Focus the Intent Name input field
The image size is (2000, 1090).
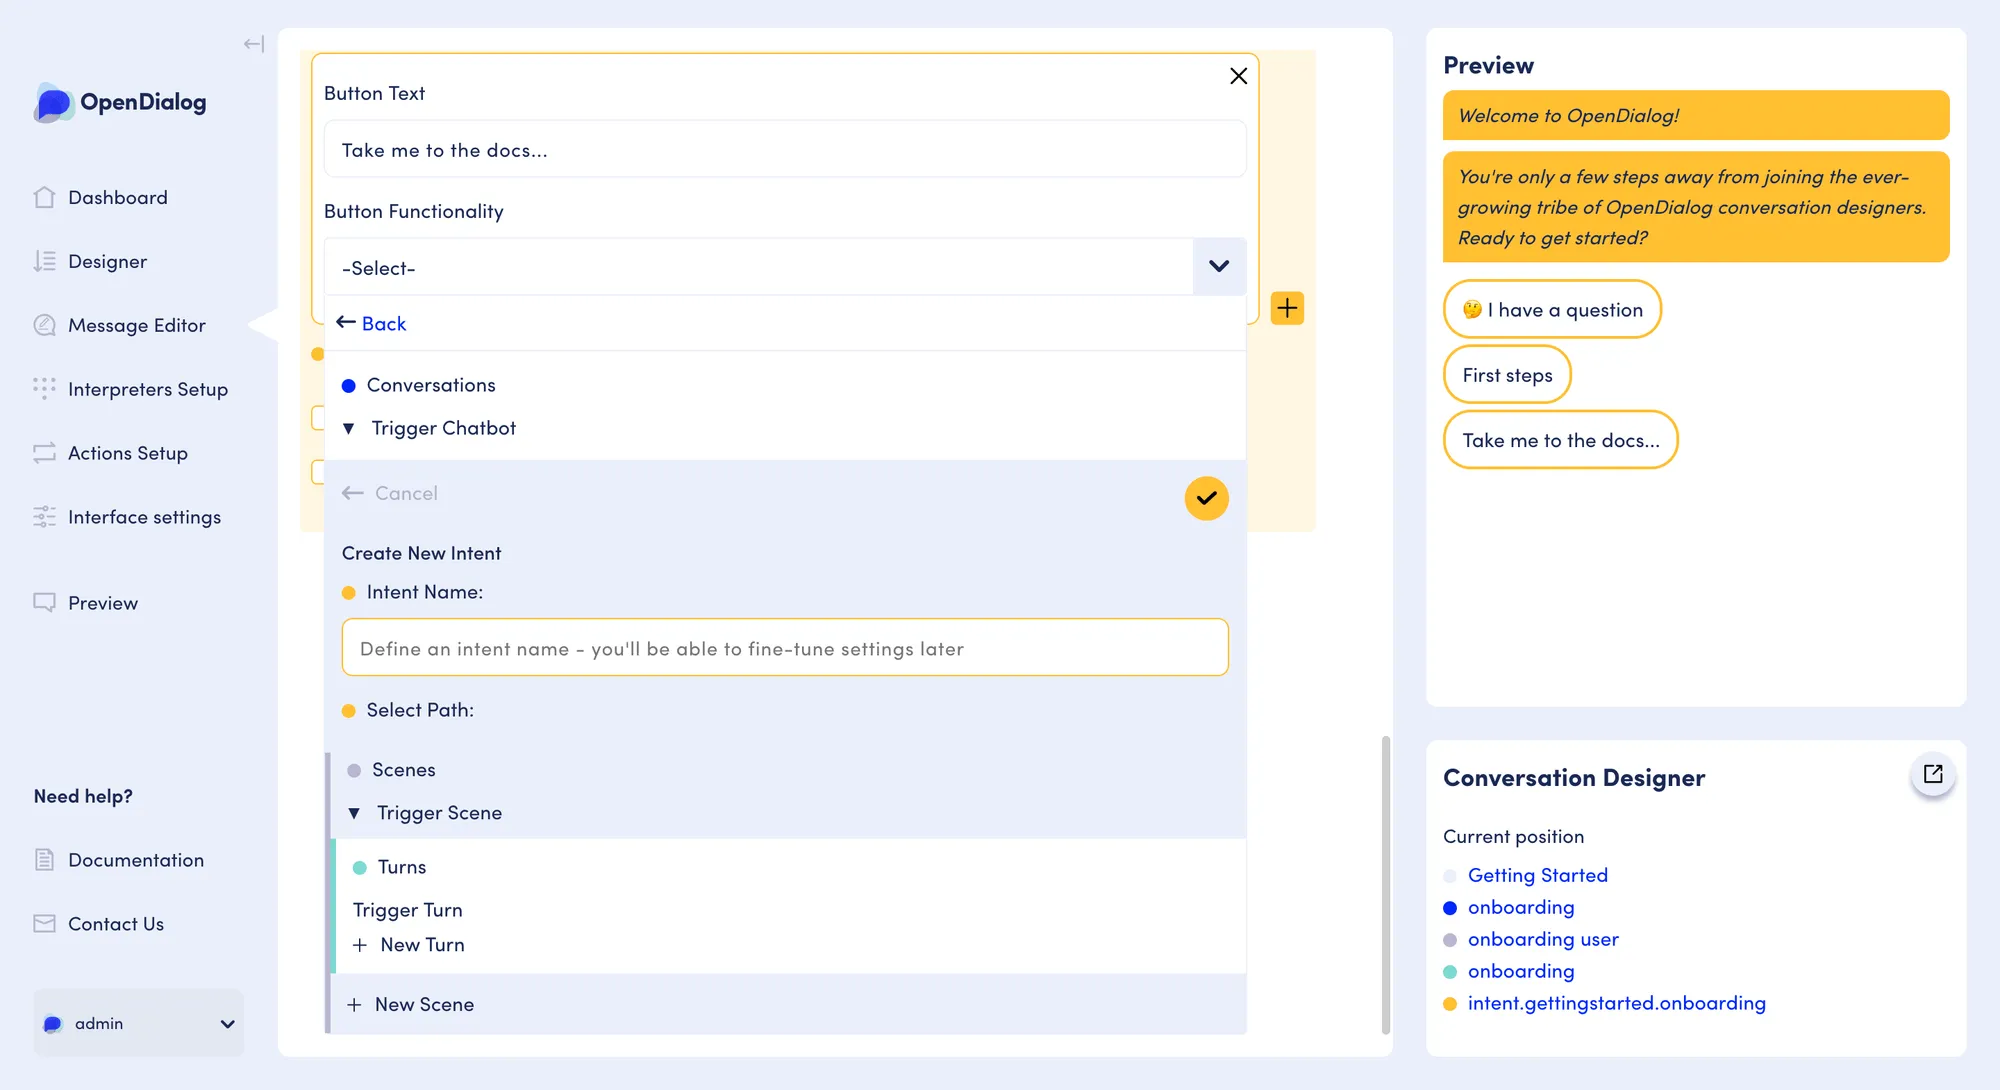pos(785,647)
